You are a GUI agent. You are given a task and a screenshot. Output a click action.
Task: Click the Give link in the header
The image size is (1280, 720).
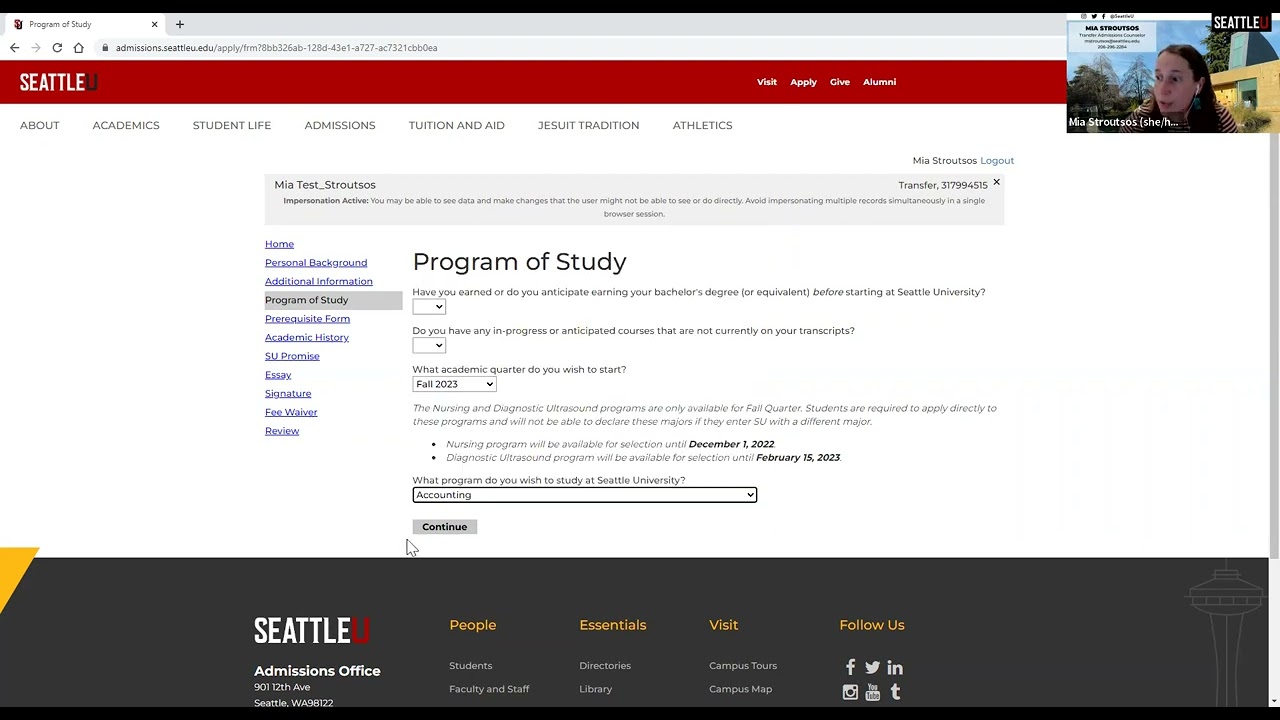click(x=840, y=82)
